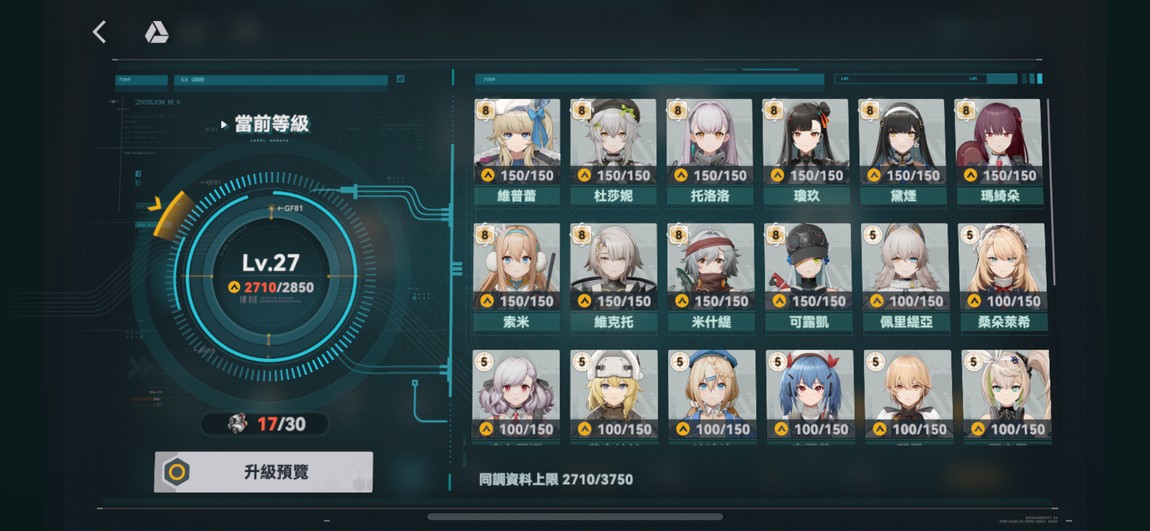Open the 米什緹 character card
The width and height of the screenshot is (1150, 531).
710,278
